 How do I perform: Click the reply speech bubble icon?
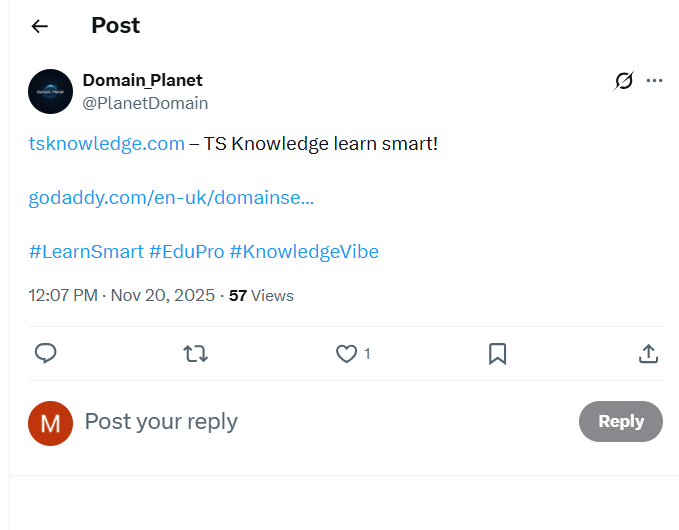pos(45,353)
